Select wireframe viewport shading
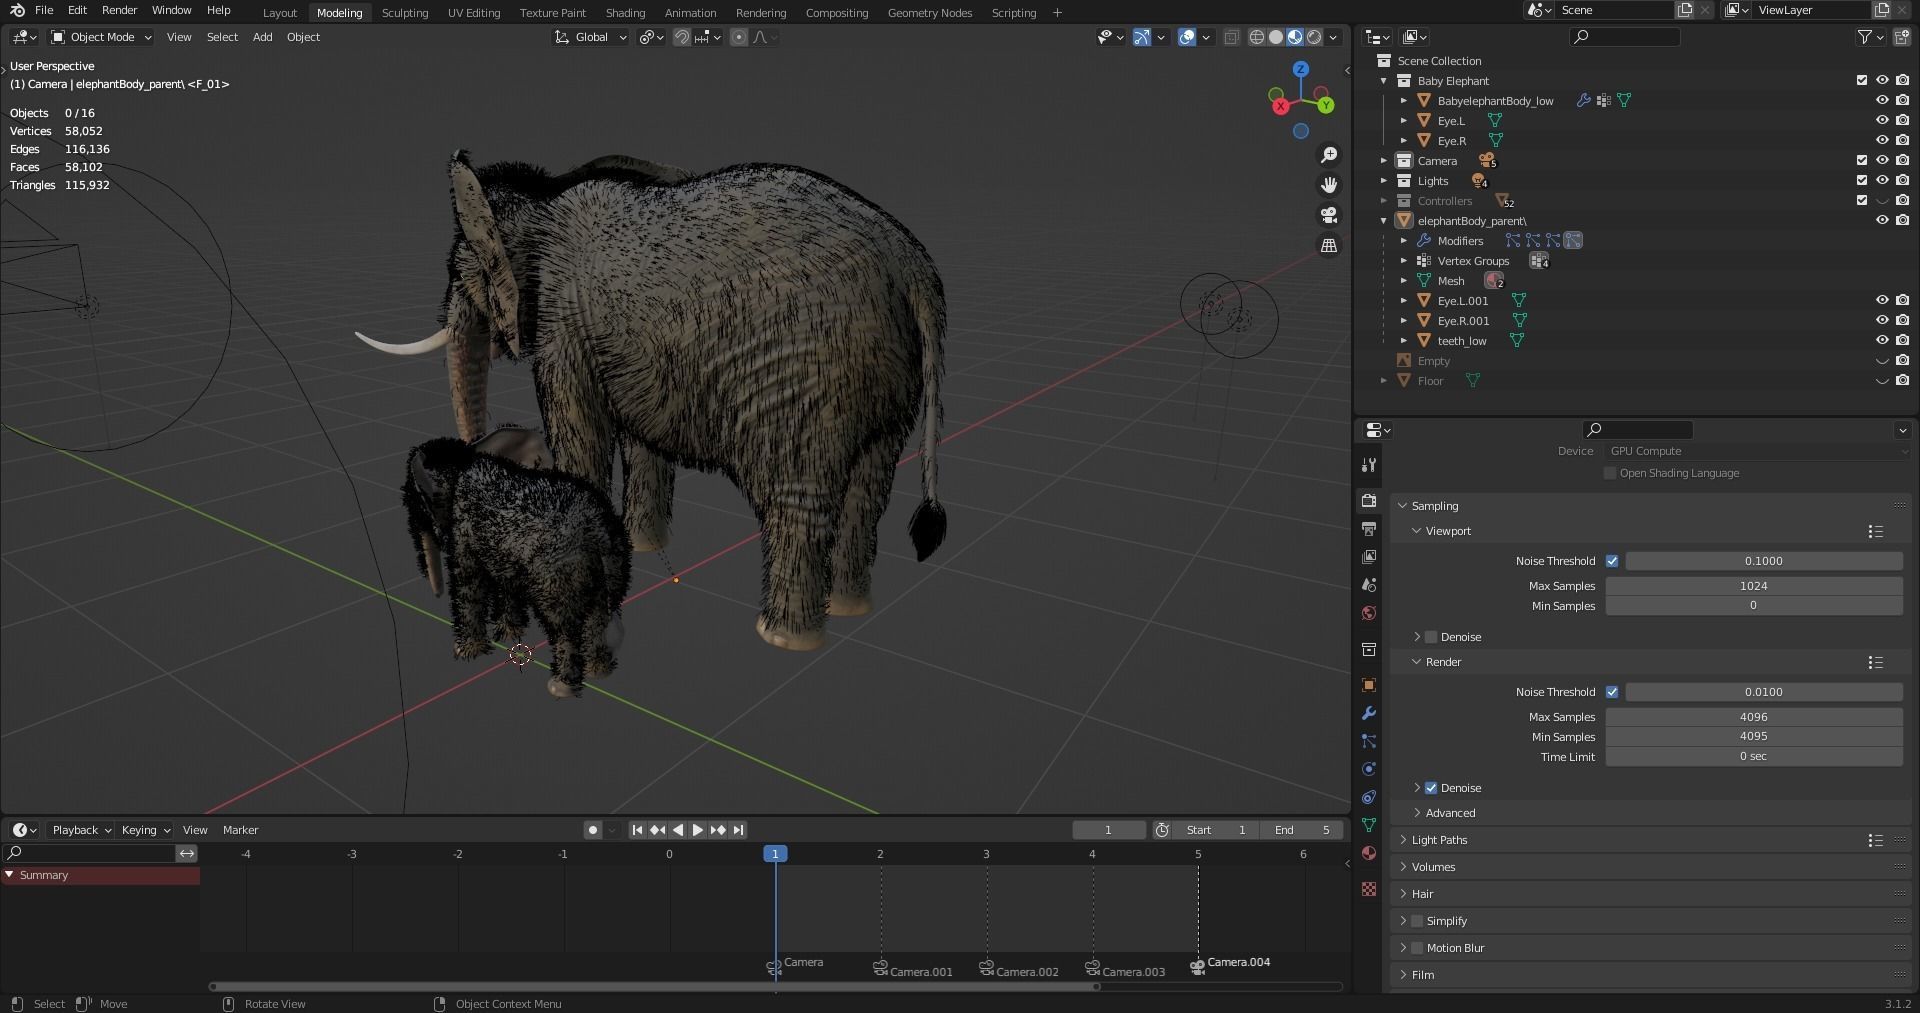This screenshot has height=1013, width=1920. coord(1257,37)
